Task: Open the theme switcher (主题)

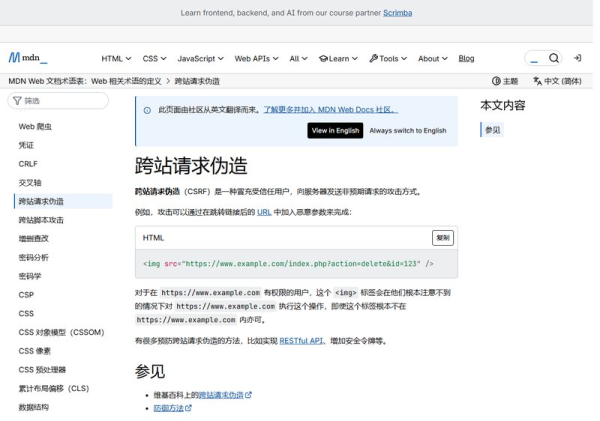Action: coord(505,81)
